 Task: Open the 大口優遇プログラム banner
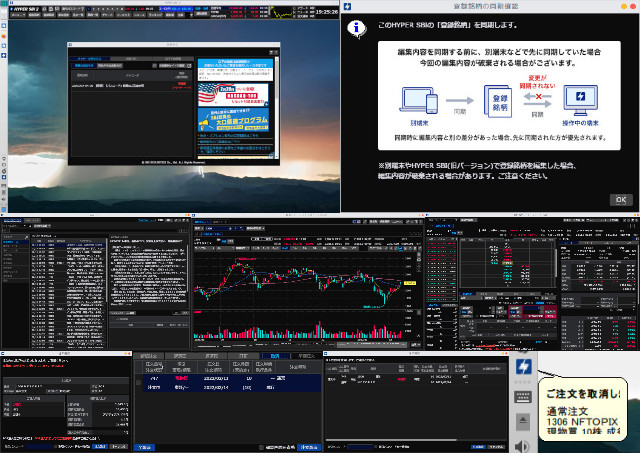click(233, 120)
